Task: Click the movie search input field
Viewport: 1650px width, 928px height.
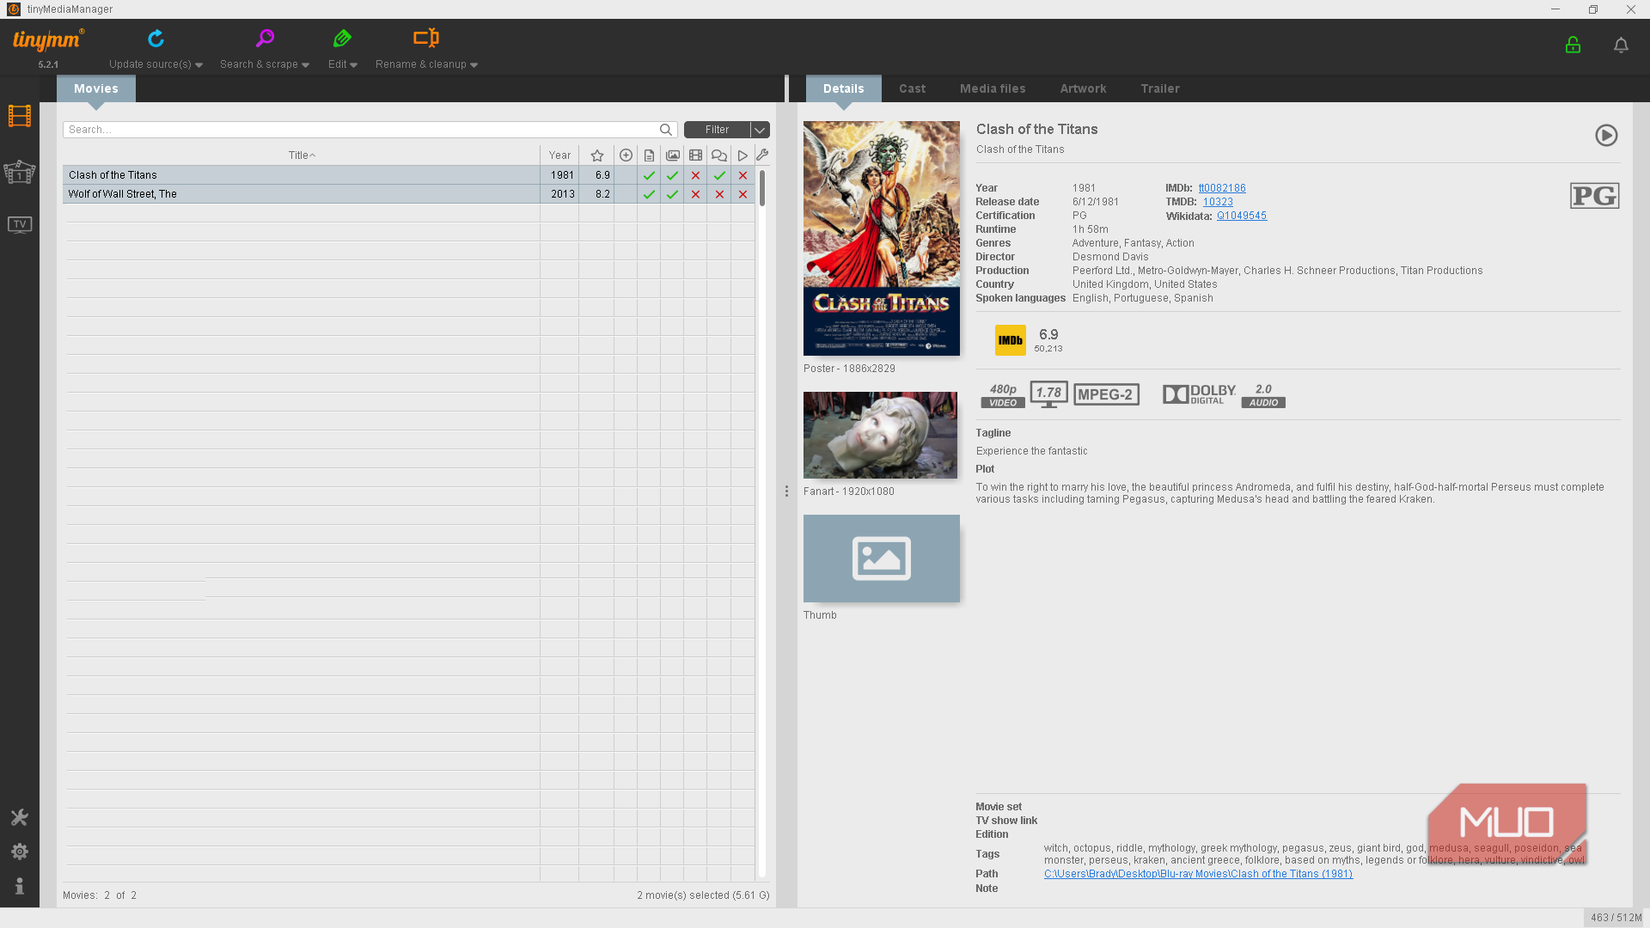Action: point(360,130)
